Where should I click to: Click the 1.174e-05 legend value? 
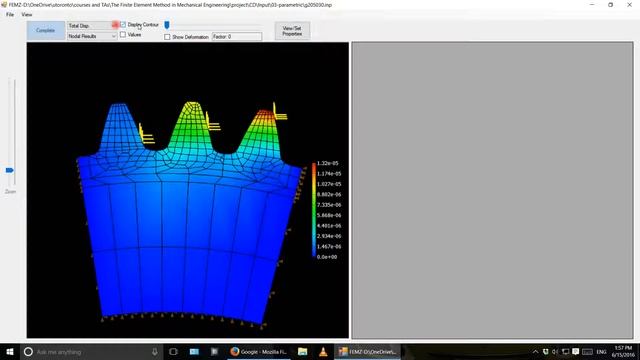tap(329, 174)
